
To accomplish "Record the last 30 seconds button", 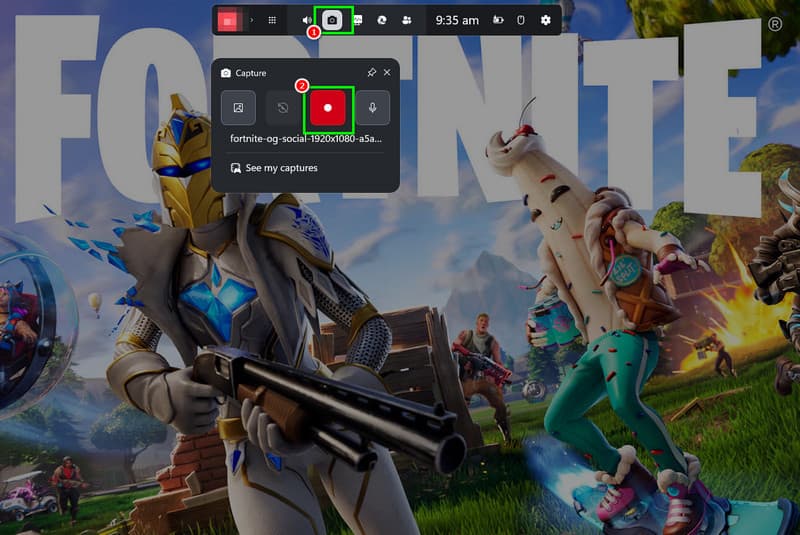I will tap(283, 108).
